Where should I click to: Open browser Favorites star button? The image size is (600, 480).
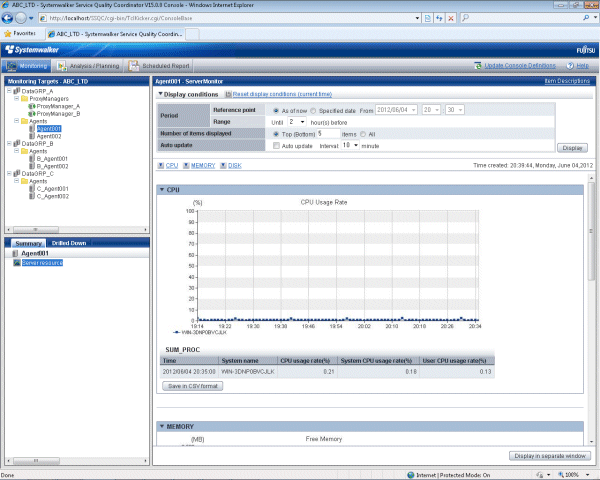(20, 34)
